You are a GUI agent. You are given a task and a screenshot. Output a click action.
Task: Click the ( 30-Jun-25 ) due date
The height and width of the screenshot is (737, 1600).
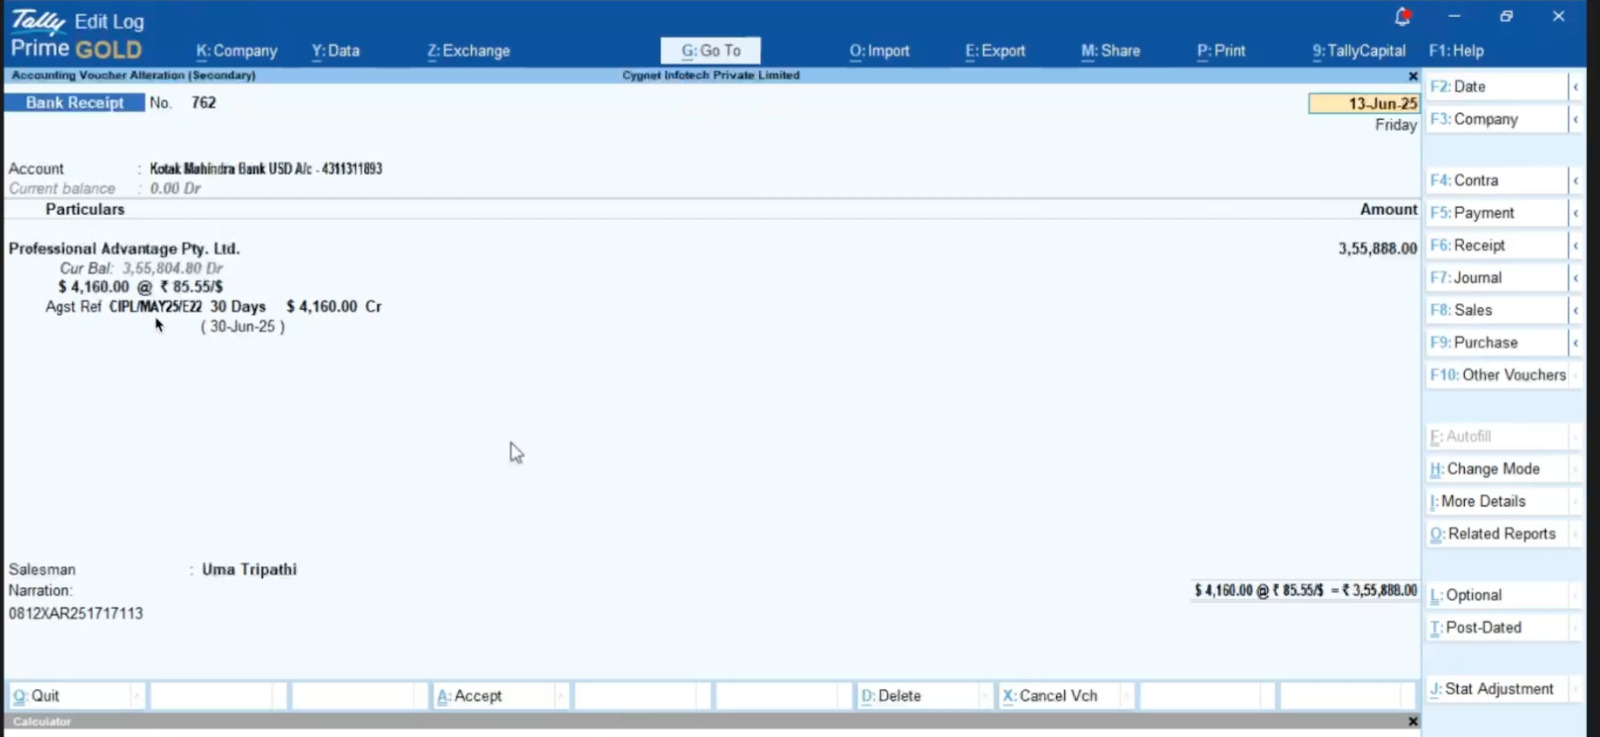tap(243, 327)
